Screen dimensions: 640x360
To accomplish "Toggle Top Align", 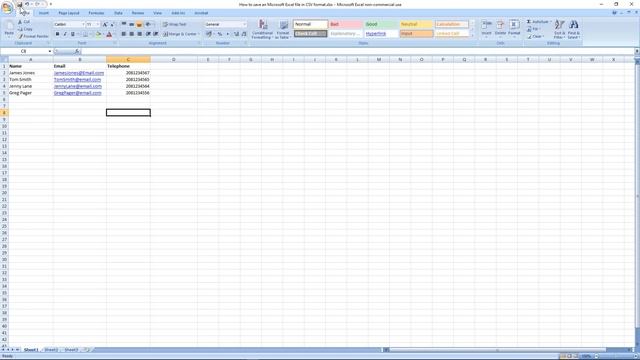I will 124,24.
